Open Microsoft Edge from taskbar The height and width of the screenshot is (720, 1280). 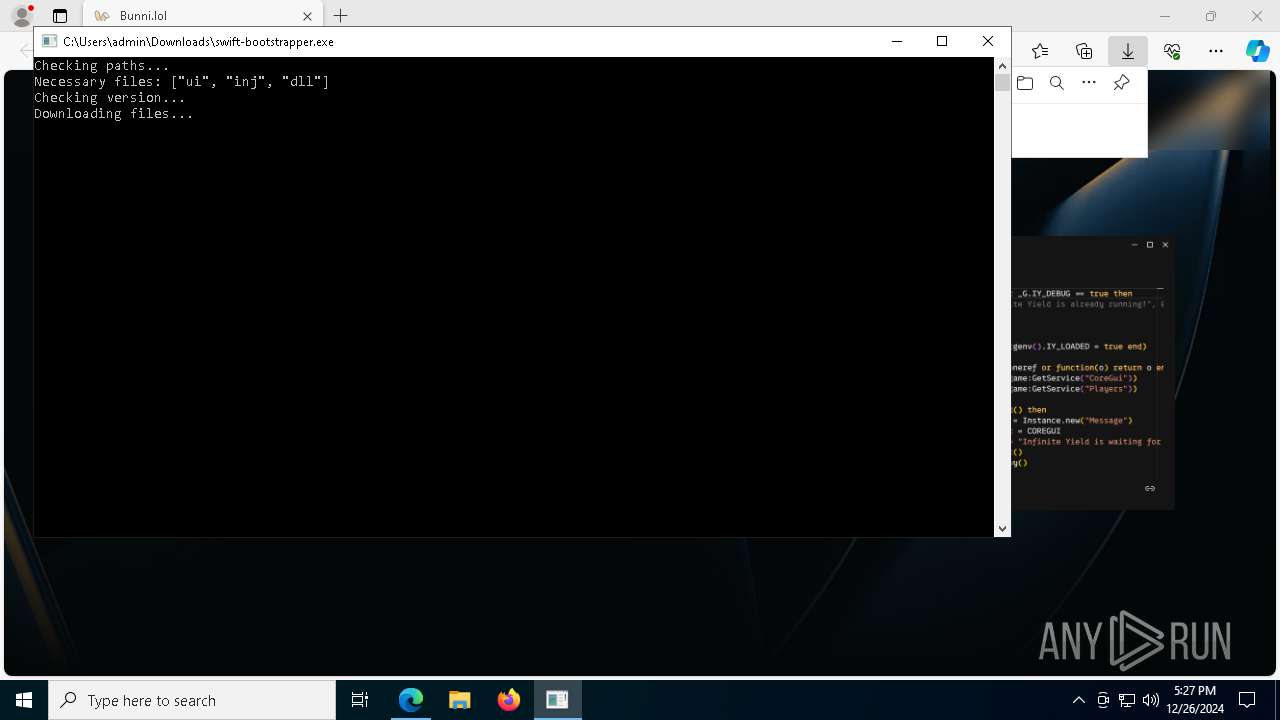pos(411,700)
